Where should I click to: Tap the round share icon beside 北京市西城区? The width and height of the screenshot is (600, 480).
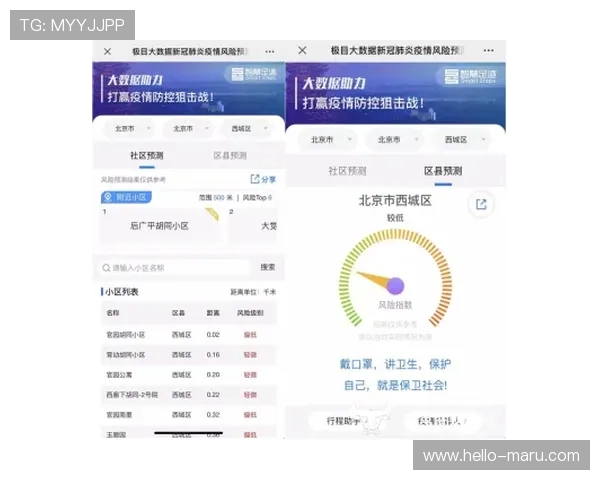point(481,204)
